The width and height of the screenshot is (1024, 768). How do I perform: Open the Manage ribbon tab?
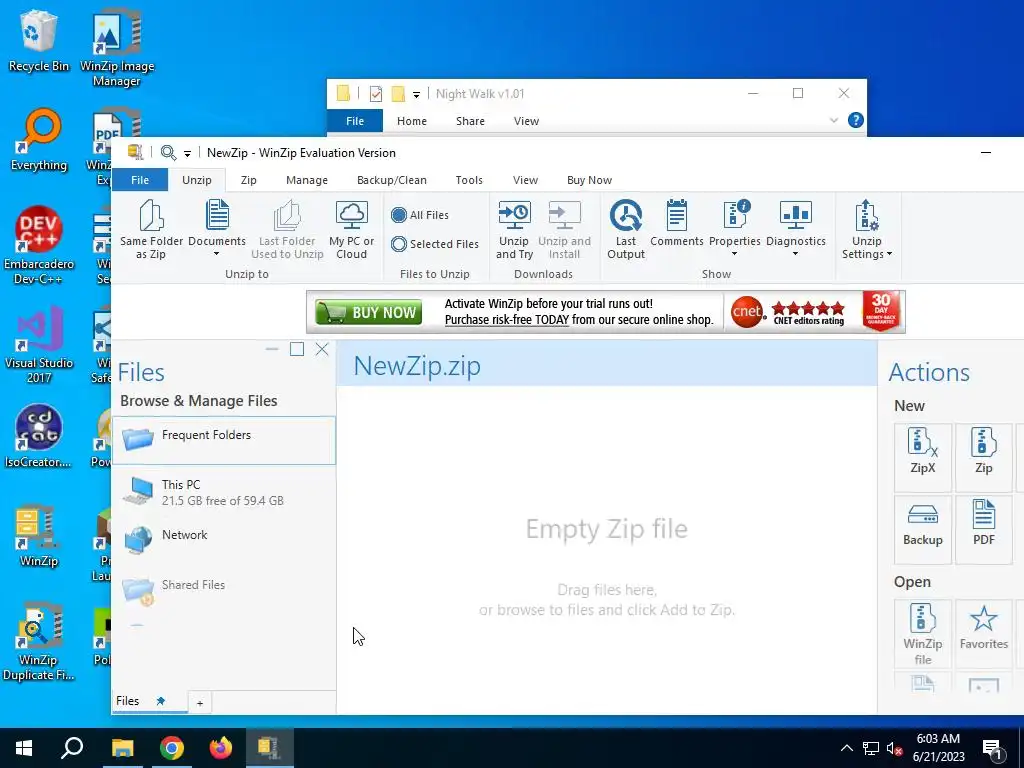pos(307,180)
